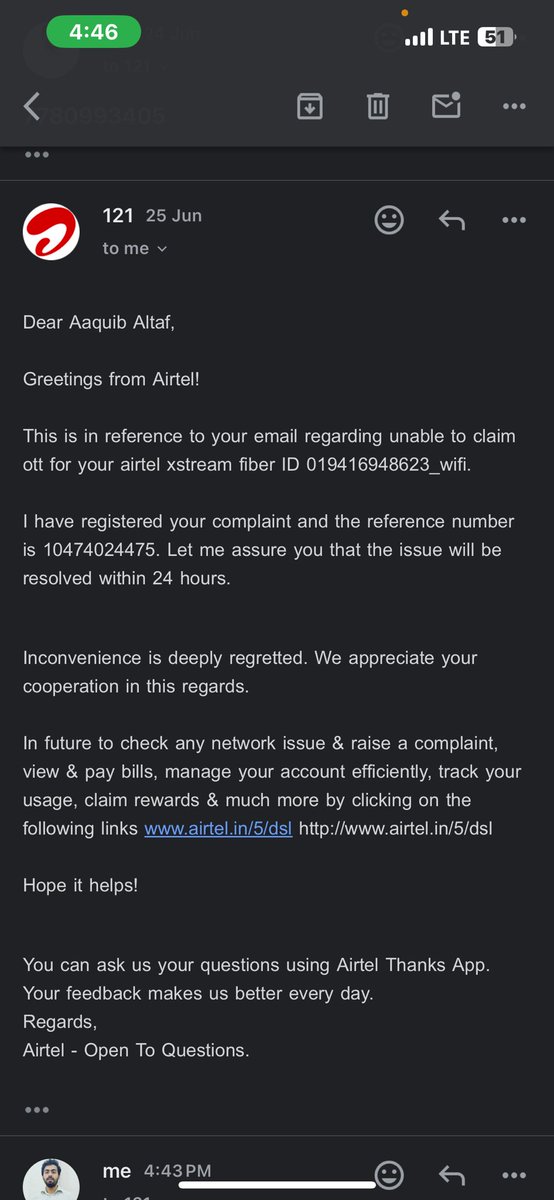Reply to the 121 message from 25 Jun
Viewport: 554px width, 1200px height.
click(452, 220)
